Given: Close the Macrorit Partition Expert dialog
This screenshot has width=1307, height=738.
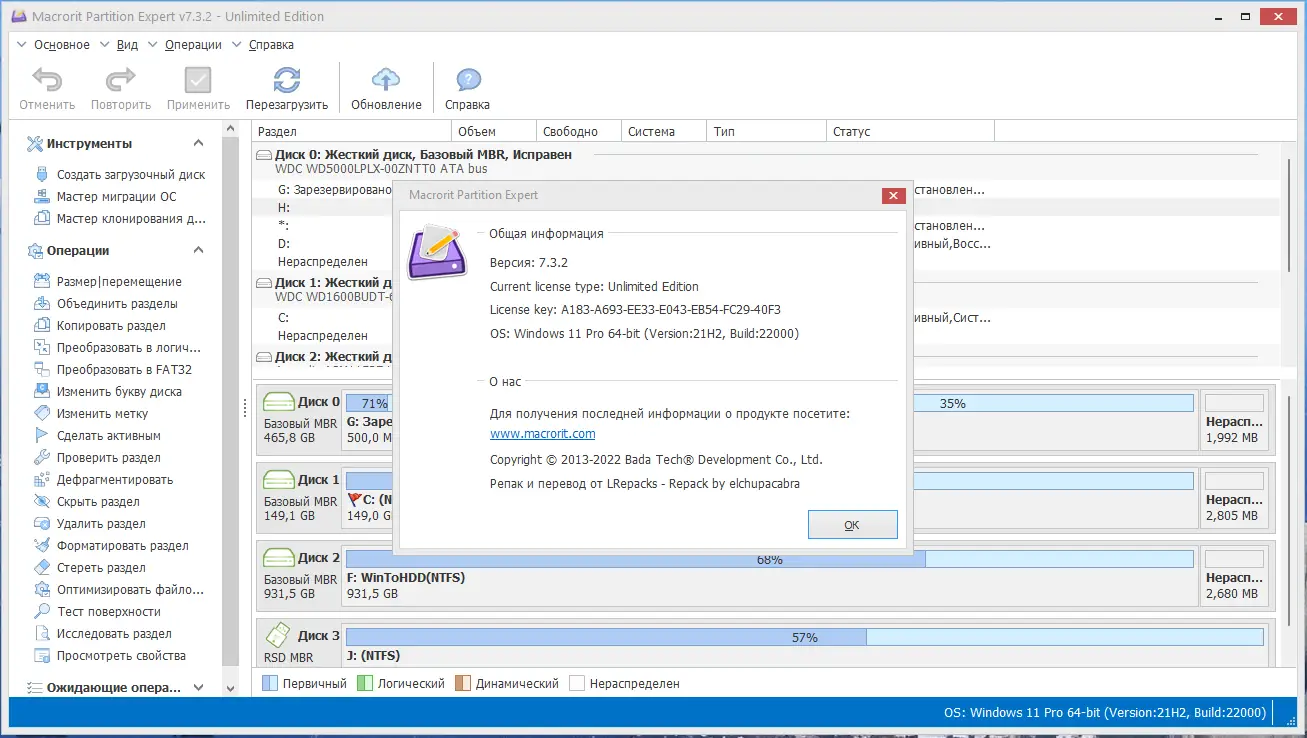Looking at the screenshot, I should coord(893,196).
